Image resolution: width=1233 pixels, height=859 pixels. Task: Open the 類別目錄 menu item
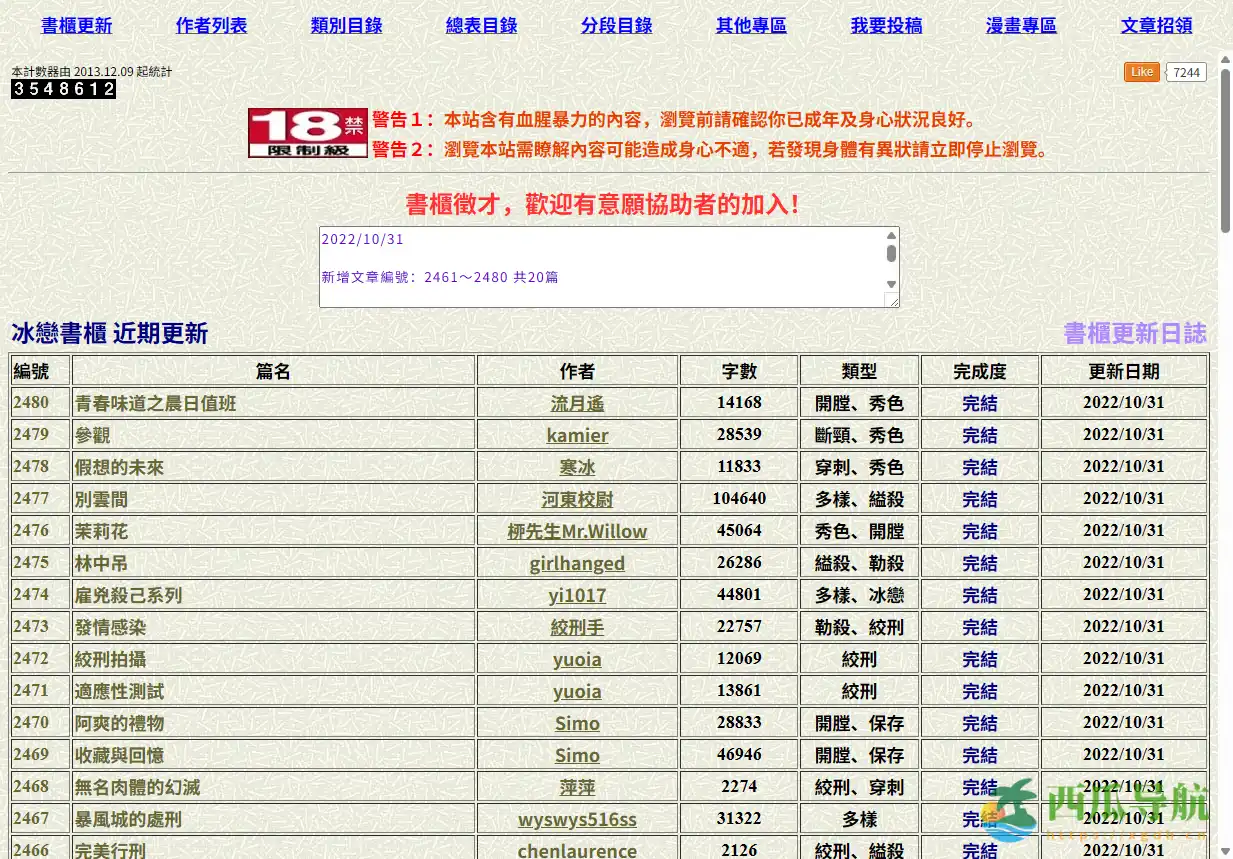pyautogui.click(x=346, y=26)
